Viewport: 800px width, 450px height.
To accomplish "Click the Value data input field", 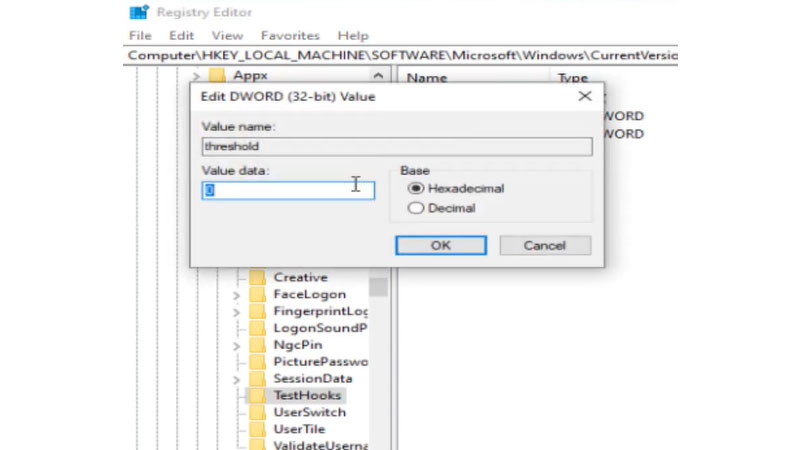I will [x=288, y=190].
